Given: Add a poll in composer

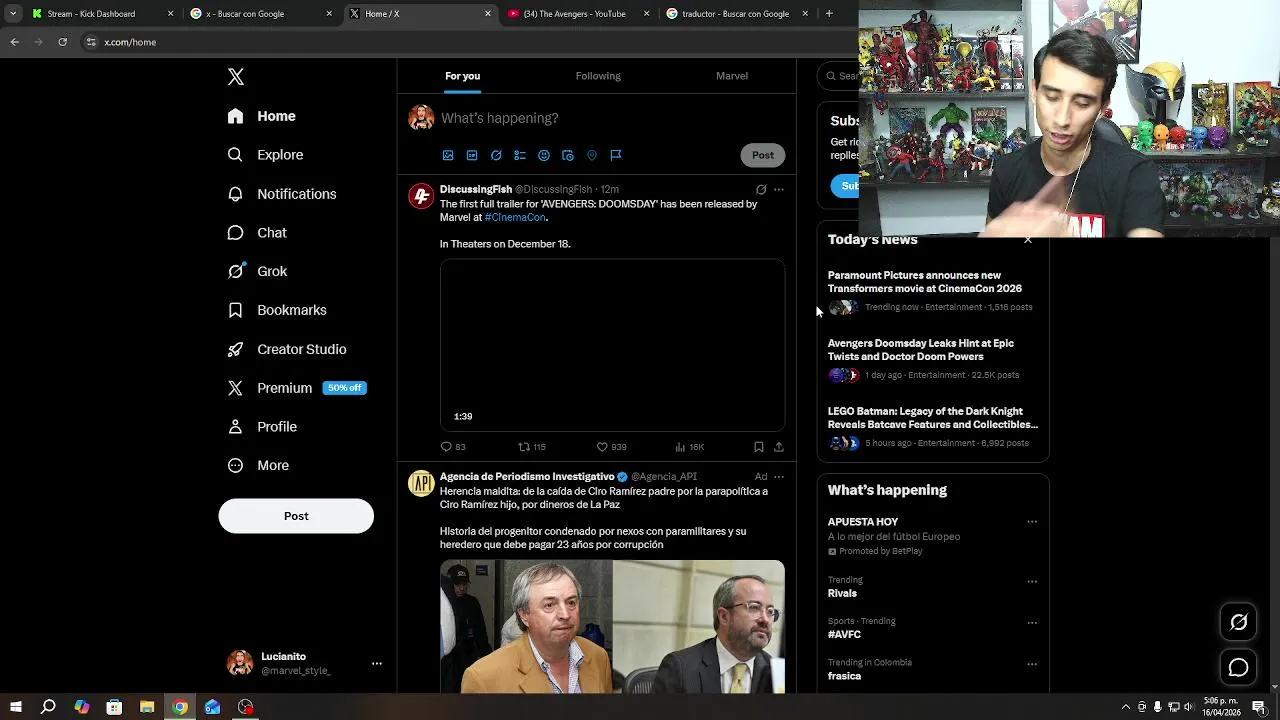Looking at the screenshot, I should click(520, 155).
